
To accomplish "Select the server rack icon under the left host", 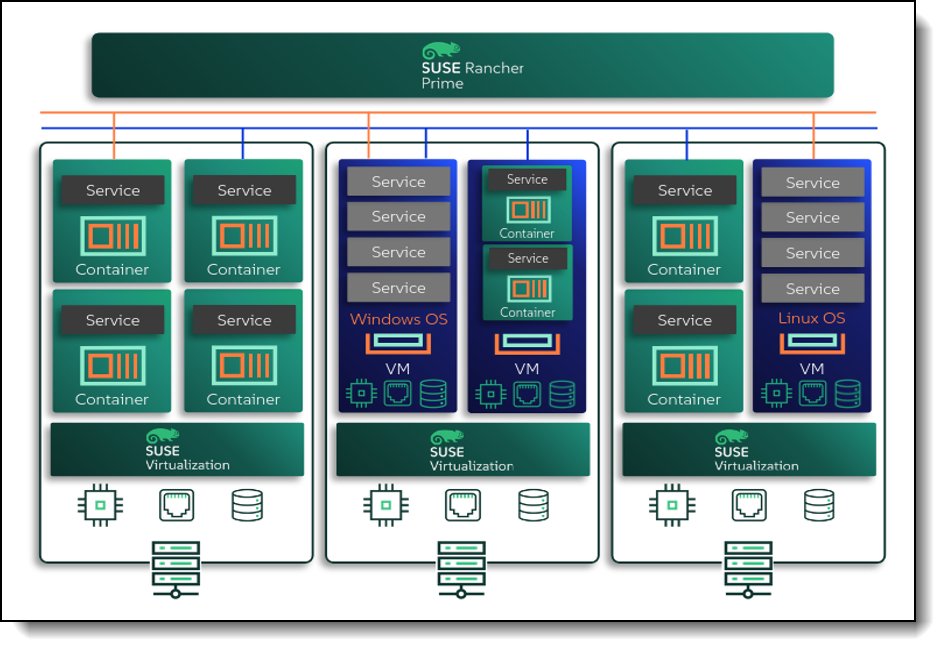I will 176,569.
